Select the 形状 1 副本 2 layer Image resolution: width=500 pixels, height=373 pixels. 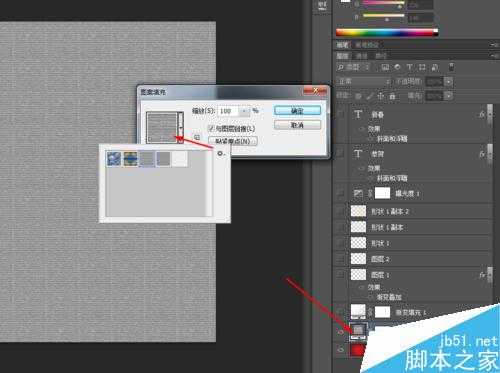422,211
